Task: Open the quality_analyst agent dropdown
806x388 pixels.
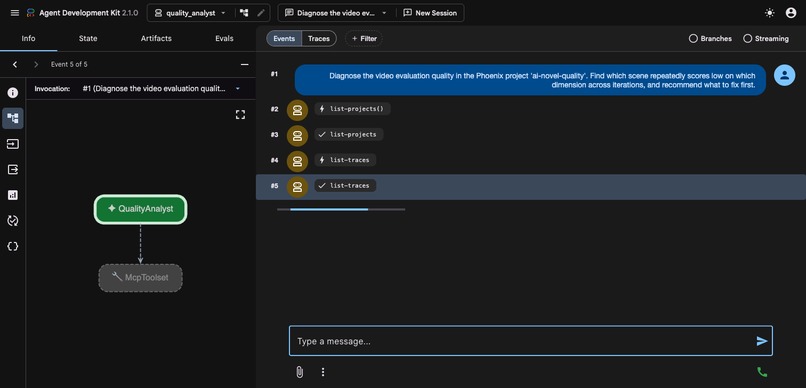Action: 191,13
